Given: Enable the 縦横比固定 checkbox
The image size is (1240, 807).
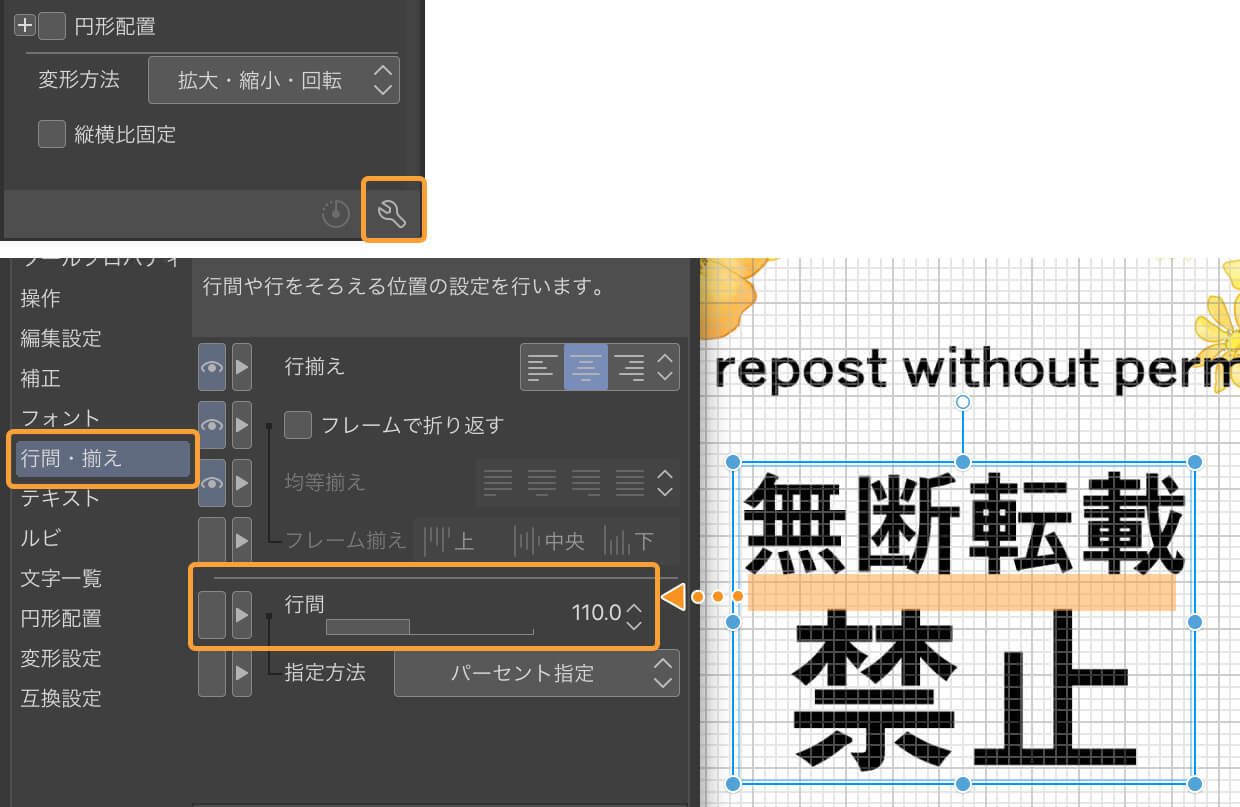Looking at the screenshot, I should pyautogui.click(x=51, y=133).
